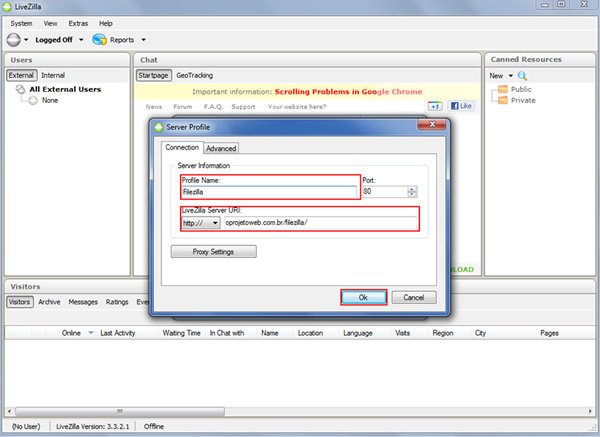Open the Visitors tab in bottom panel
The image size is (600, 437).
20,302
